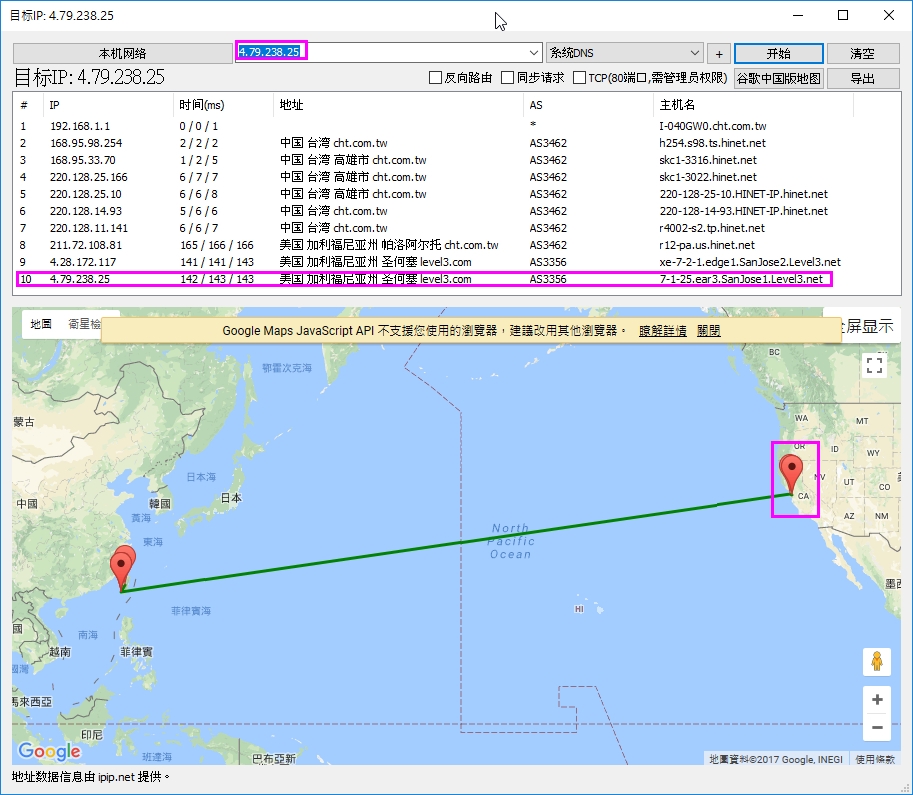Toggle the map fullscreen icon
The image size is (913, 795).
pos(874,365)
